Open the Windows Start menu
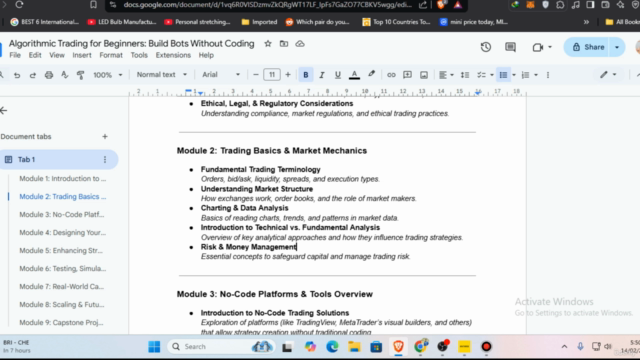Image resolution: width=640 pixels, height=360 pixels. click(154, 347)
